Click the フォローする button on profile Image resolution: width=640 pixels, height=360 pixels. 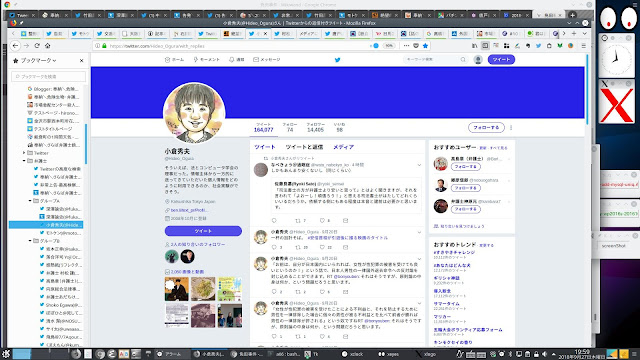[486, 128]
